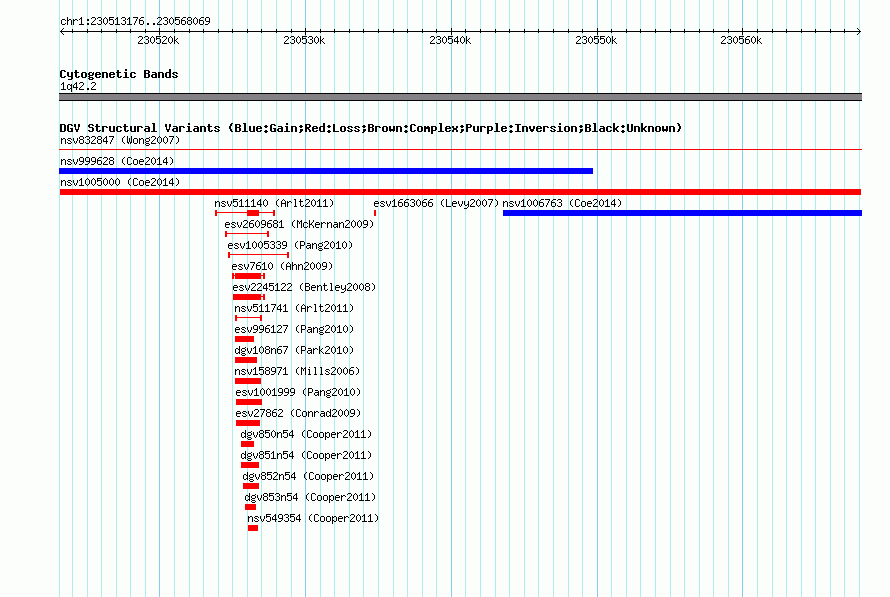
Task: Open the dgv108n67 (Park2010) label
Action: (294, 350)
